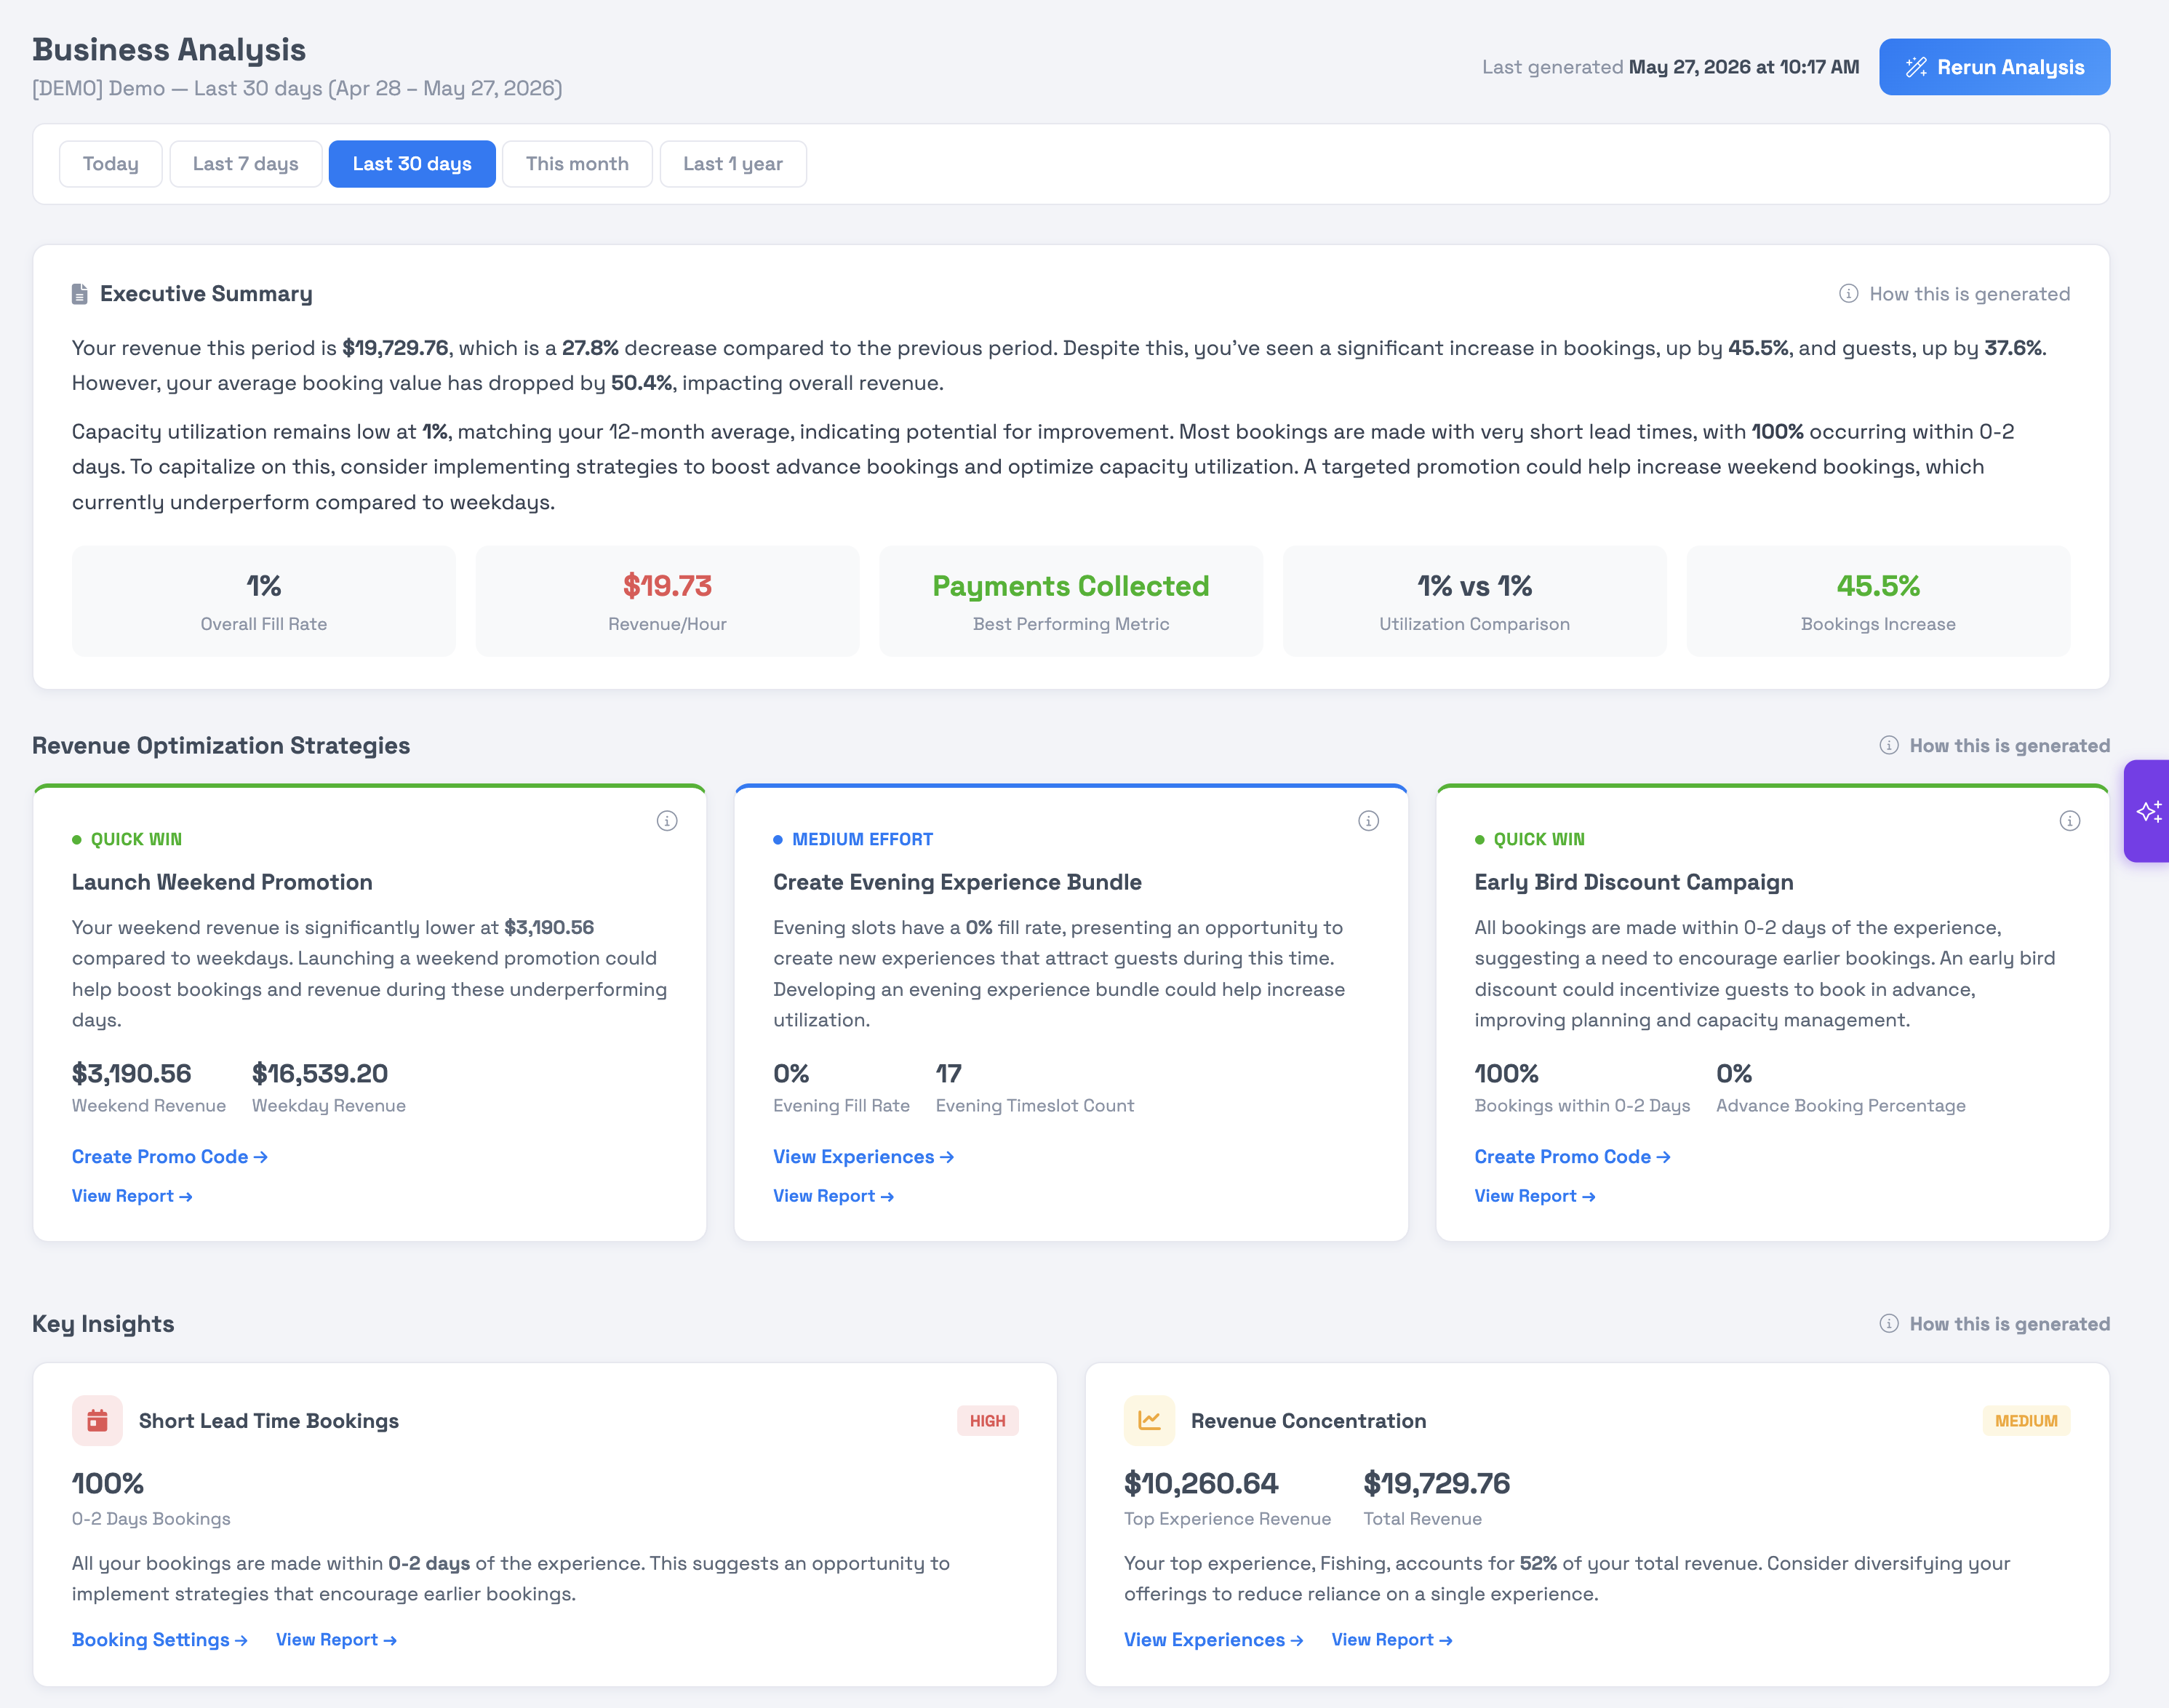The image size is (2169, 1708).
Task: Click the MEDIUM EFFORT label
Action: [862, 840]
